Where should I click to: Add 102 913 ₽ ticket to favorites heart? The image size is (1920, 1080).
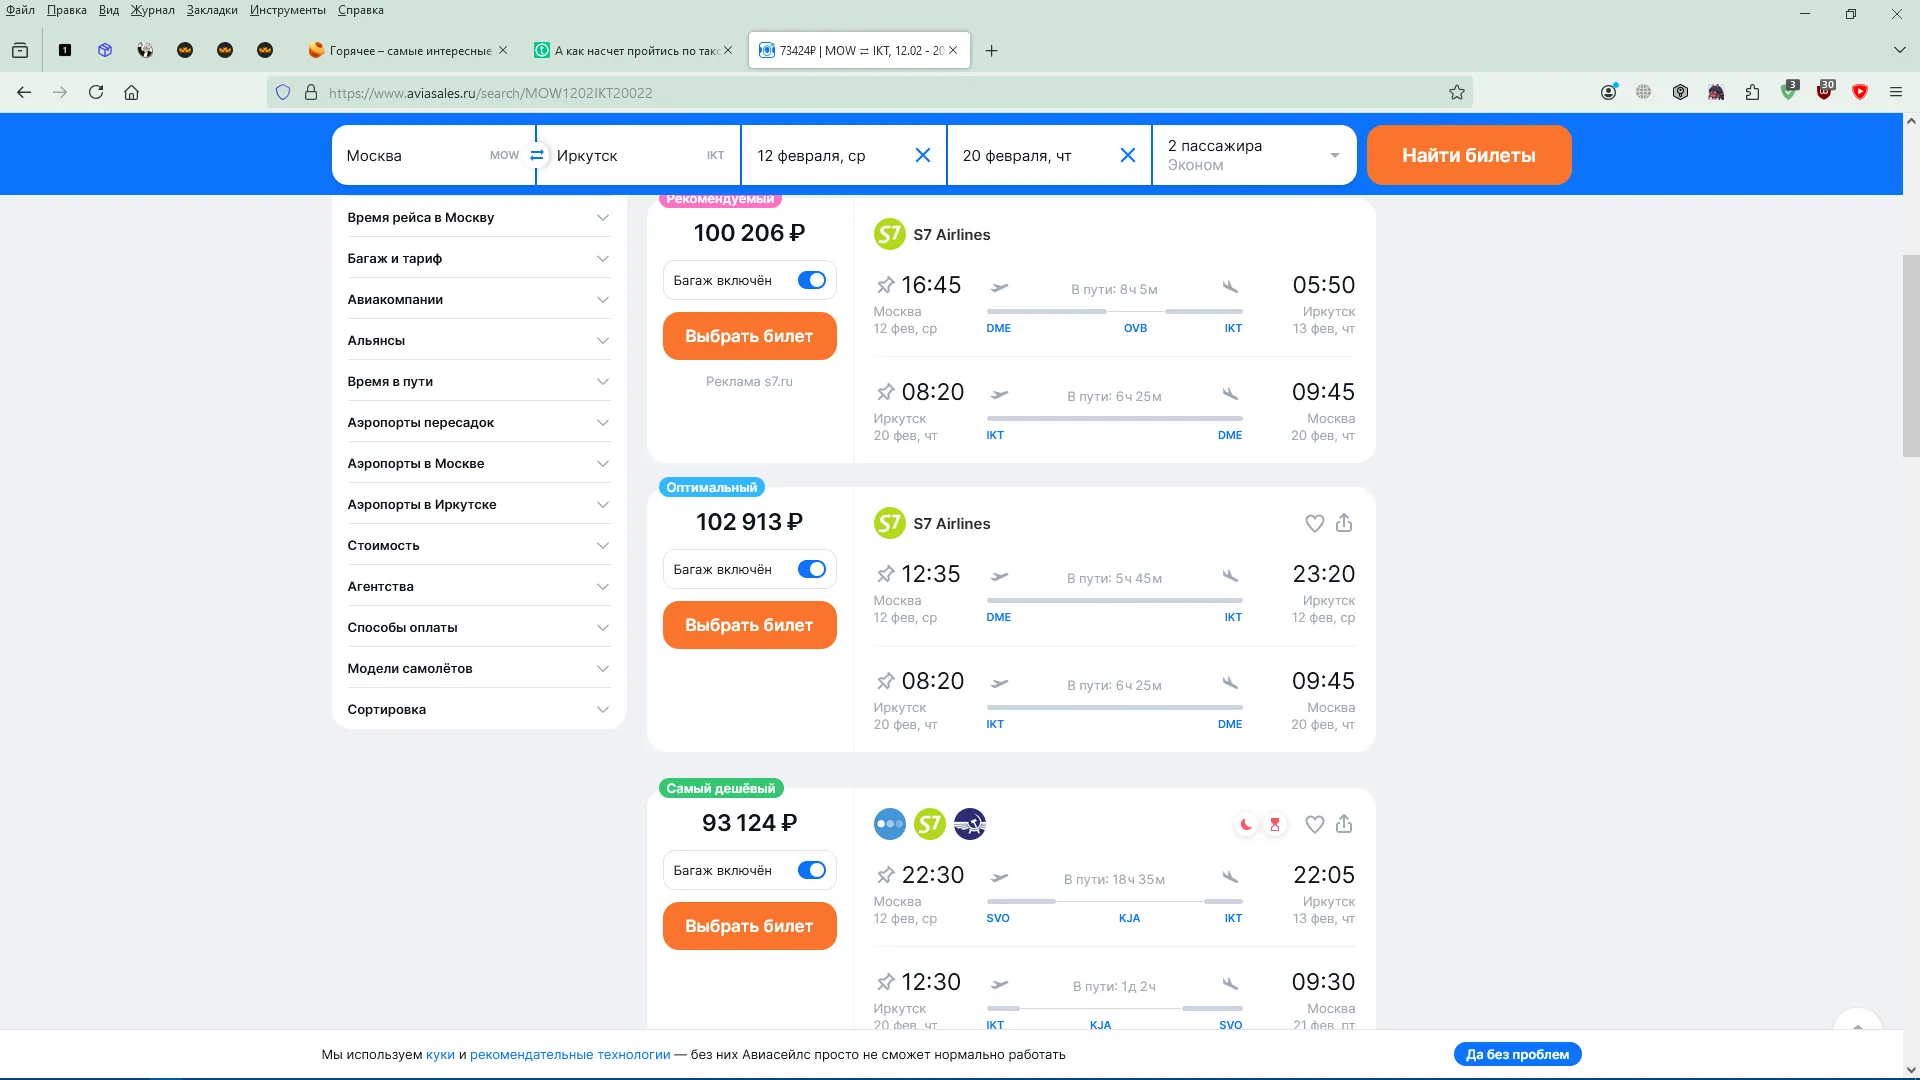(1315, 523)
